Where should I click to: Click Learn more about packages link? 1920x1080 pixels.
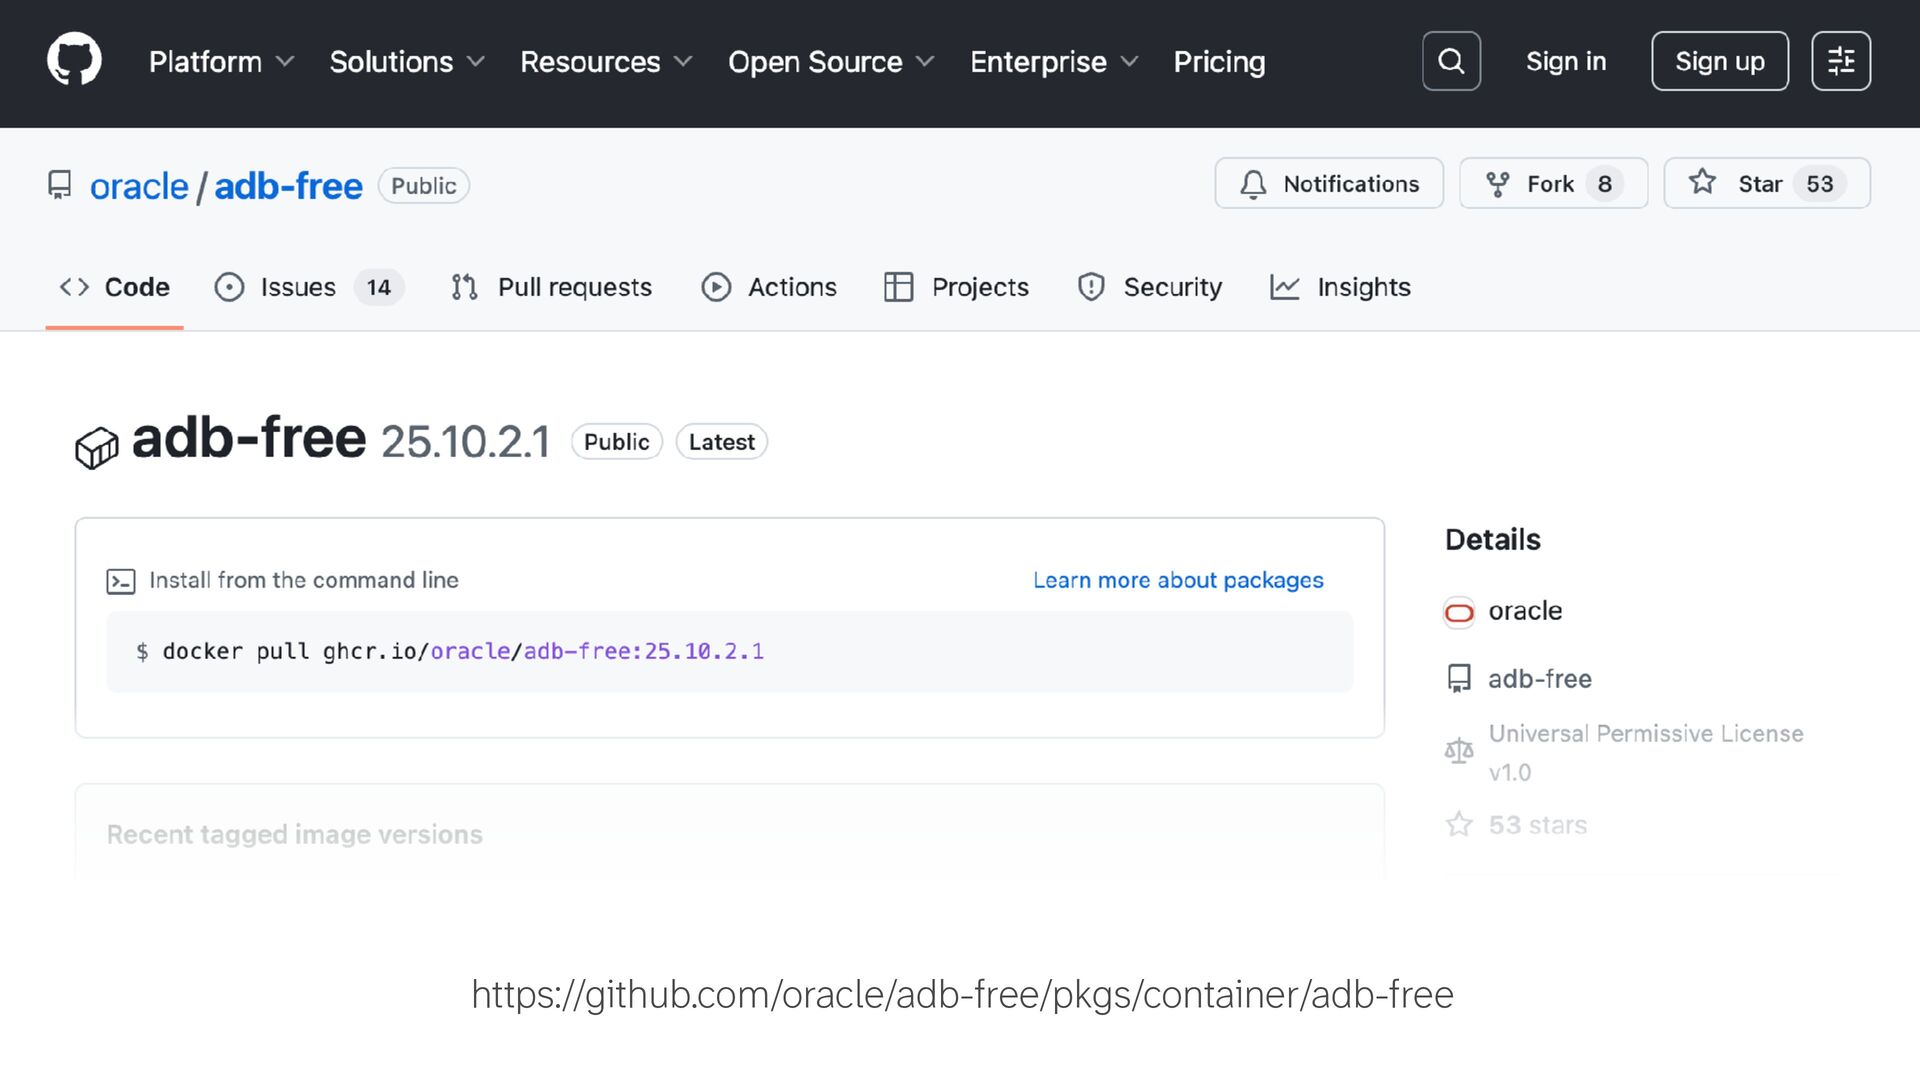(1177, 581)
